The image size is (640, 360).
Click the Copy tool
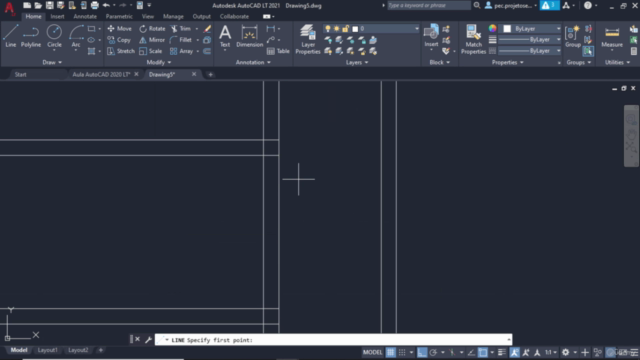click(119, 40)
